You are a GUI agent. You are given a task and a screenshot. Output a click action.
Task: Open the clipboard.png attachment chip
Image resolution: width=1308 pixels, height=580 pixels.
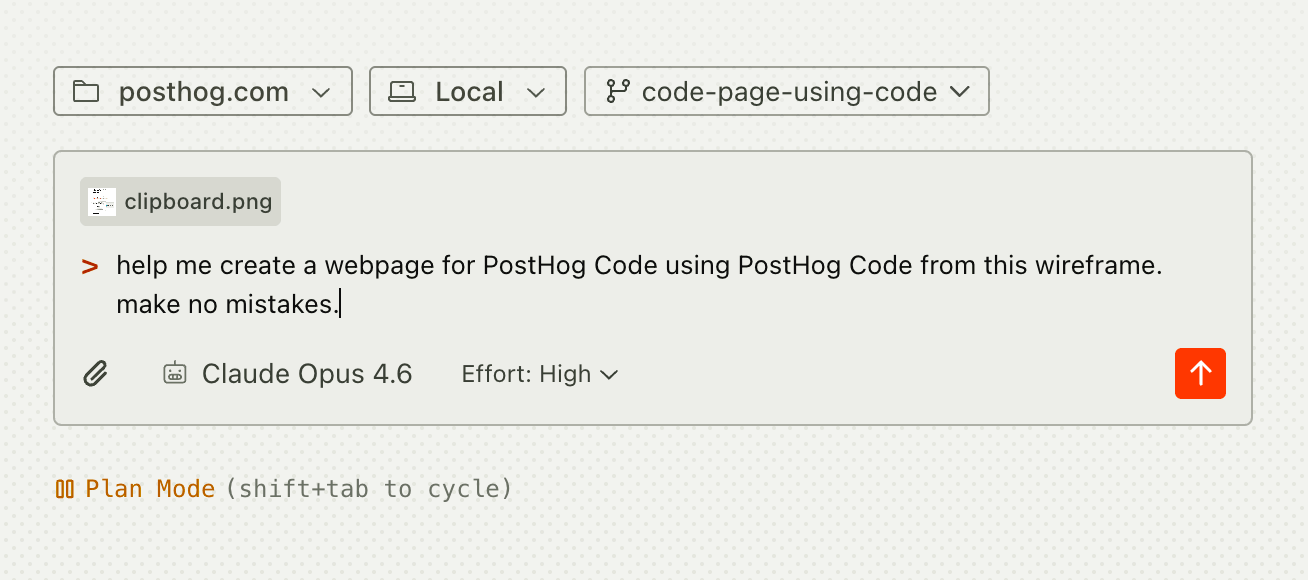point(181,202)
